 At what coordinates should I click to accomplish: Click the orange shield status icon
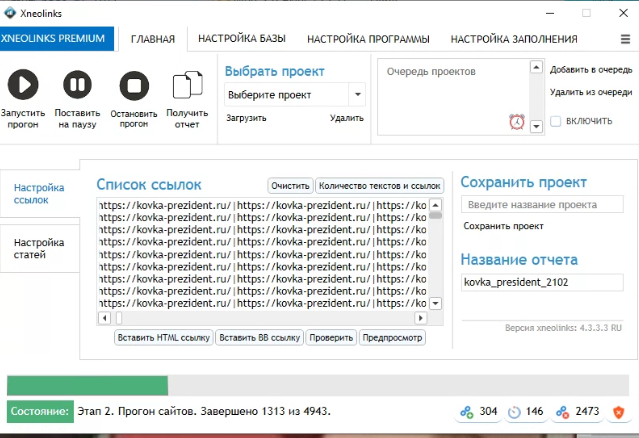click(x=619, y=412)
